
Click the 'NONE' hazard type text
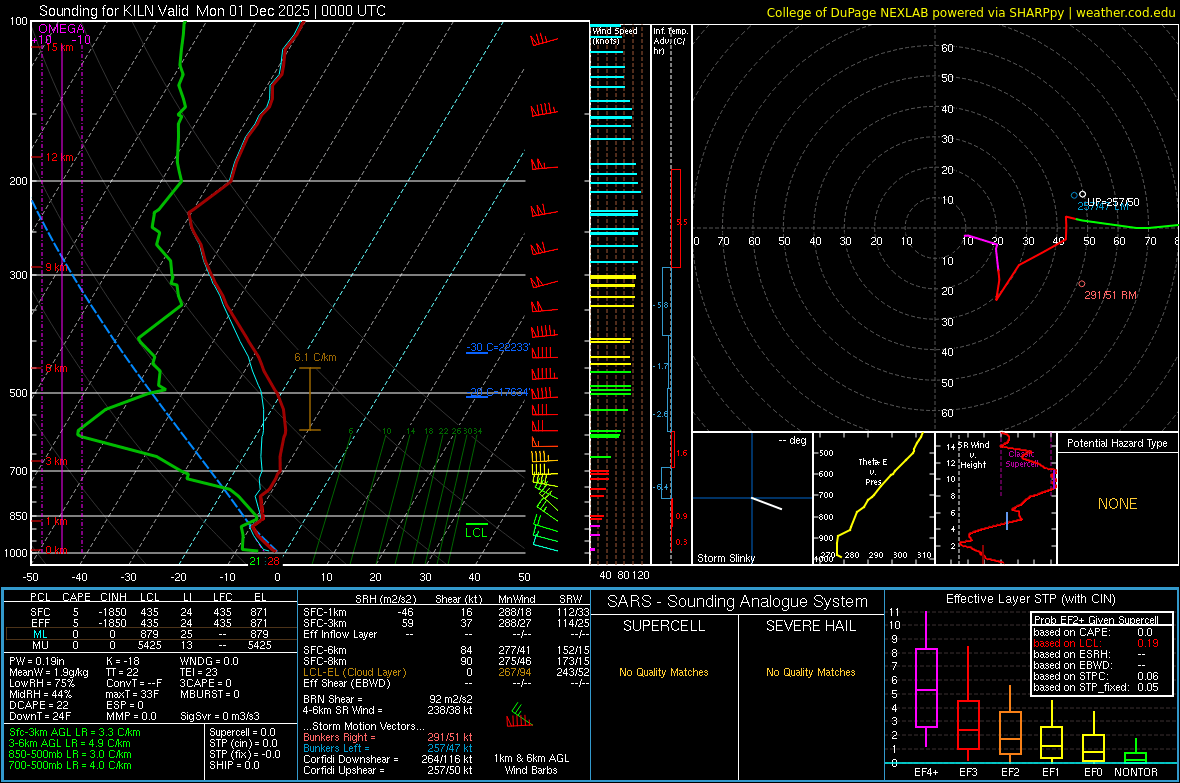pyautogui.click(x=1117, y=504)
